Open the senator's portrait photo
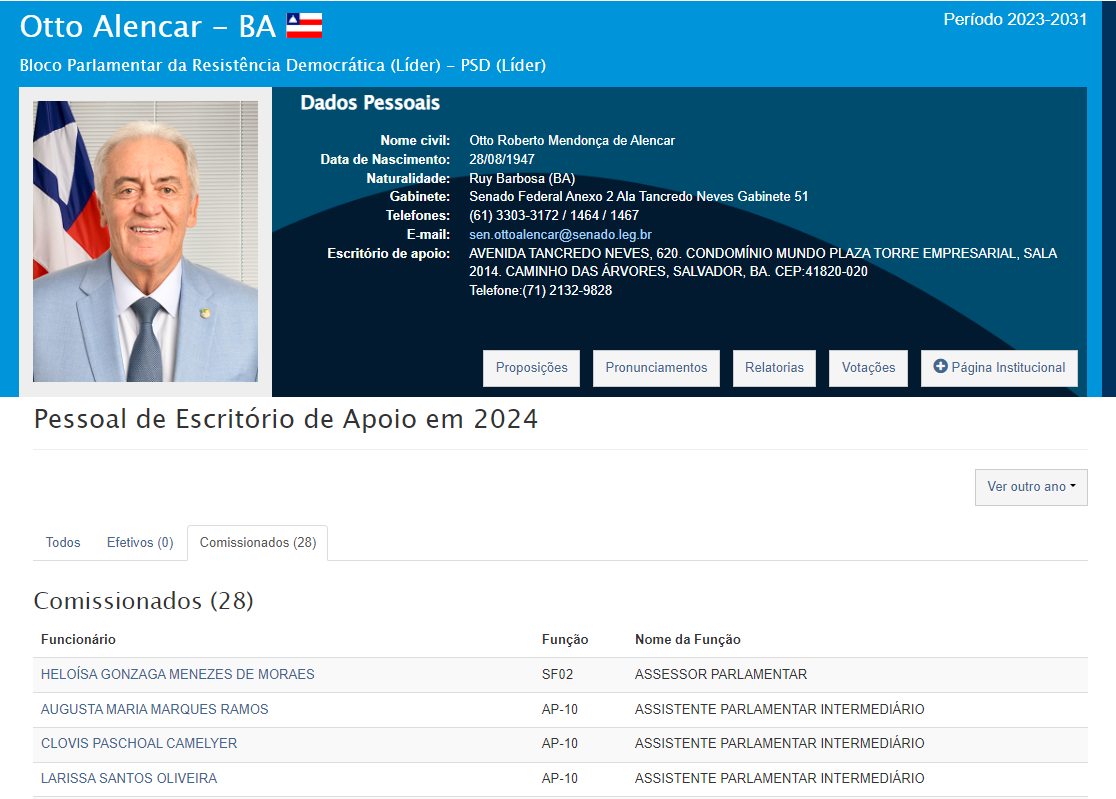The height and width of the screenshot is (799, 1116). [x=145, y=241]
